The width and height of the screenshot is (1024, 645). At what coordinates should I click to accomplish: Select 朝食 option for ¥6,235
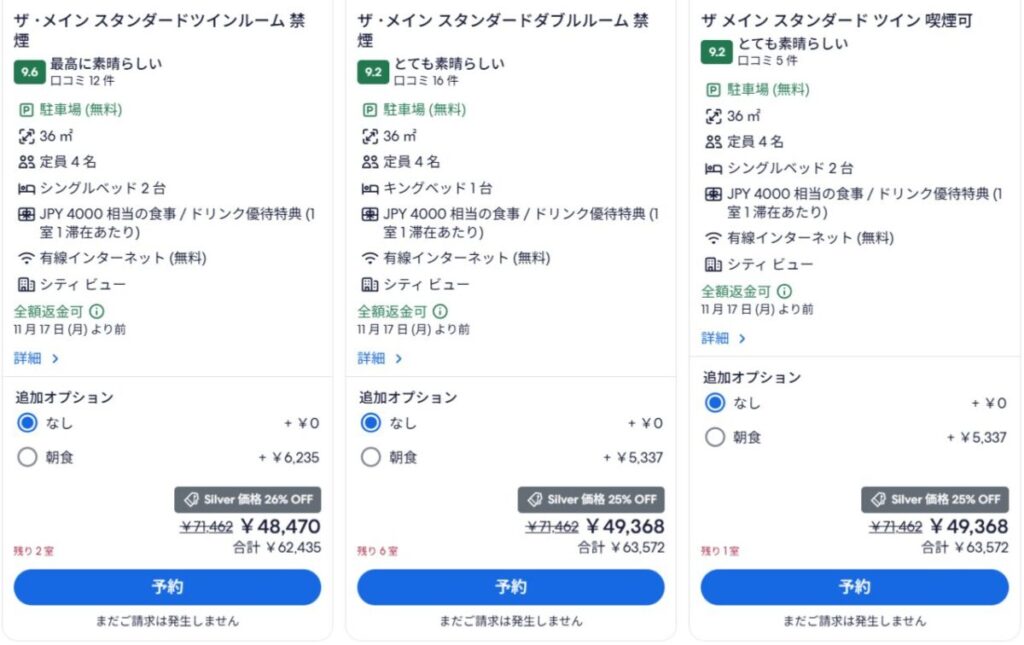pos(27,457)
